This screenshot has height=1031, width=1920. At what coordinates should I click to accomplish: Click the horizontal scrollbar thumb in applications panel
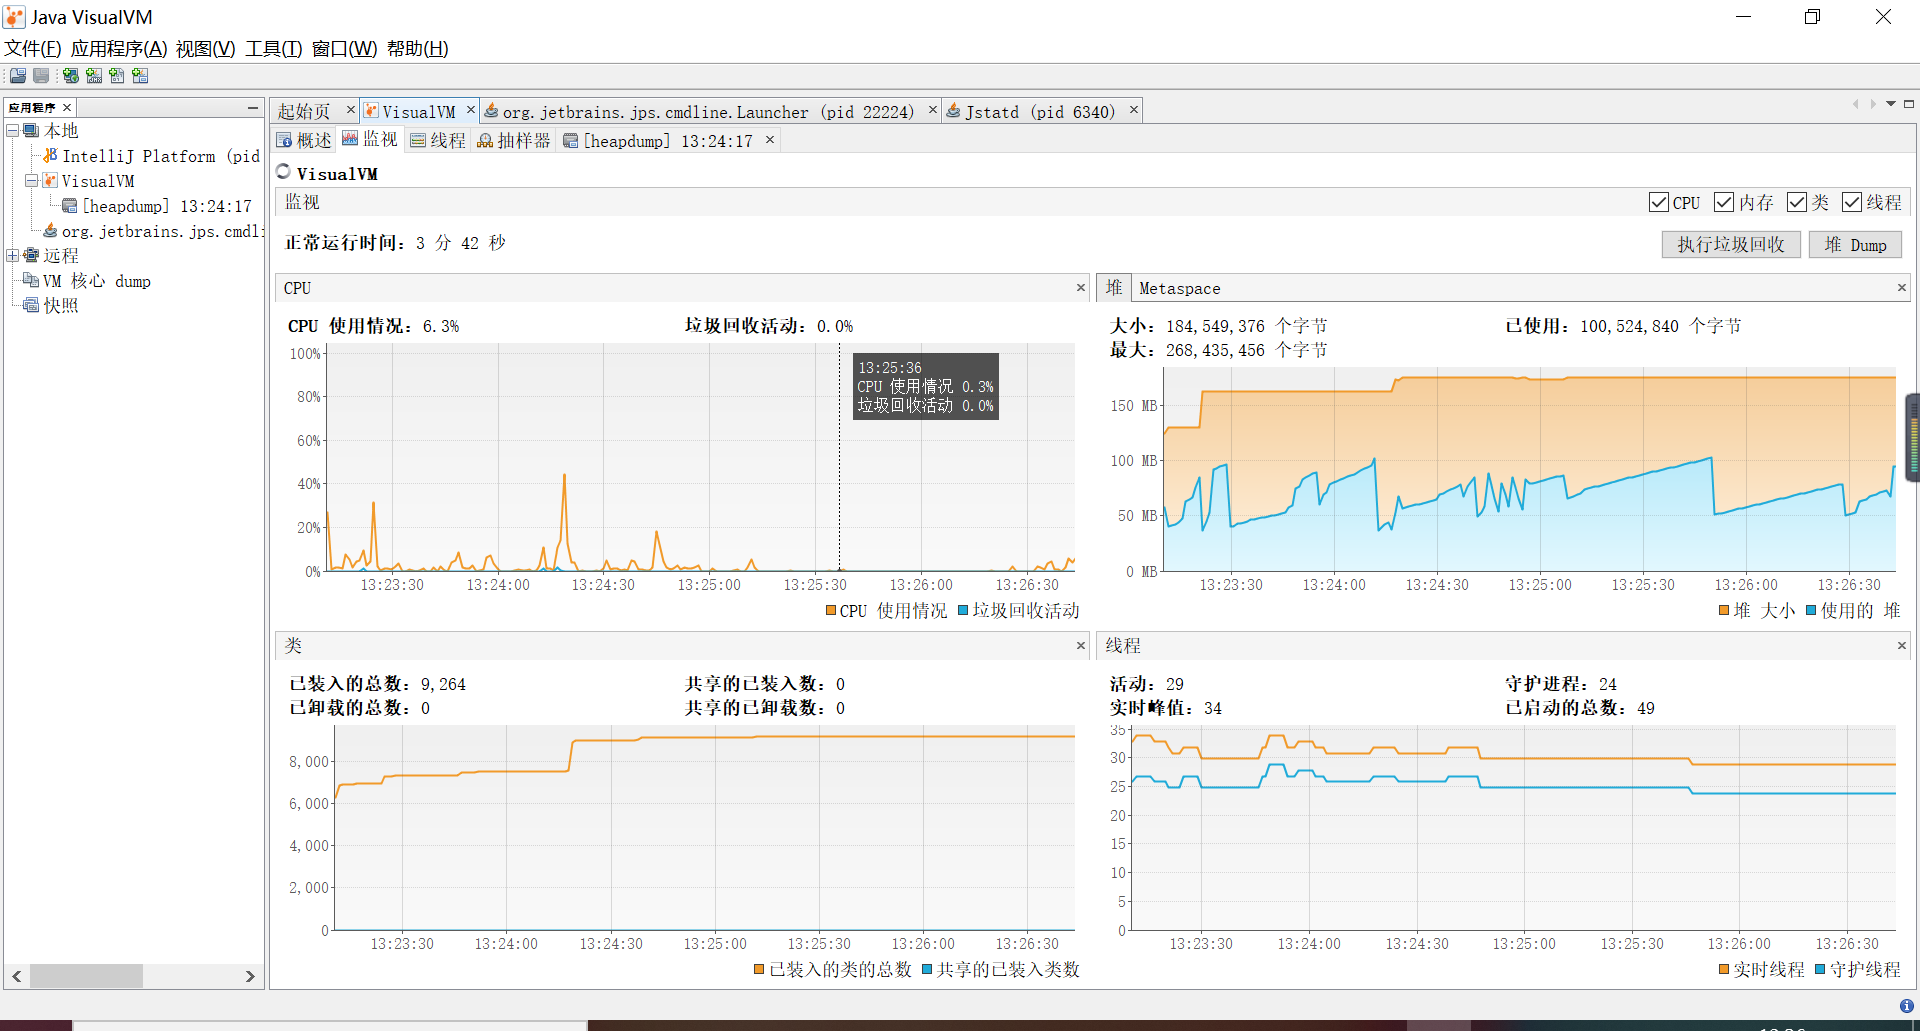[x=86, y=976]
